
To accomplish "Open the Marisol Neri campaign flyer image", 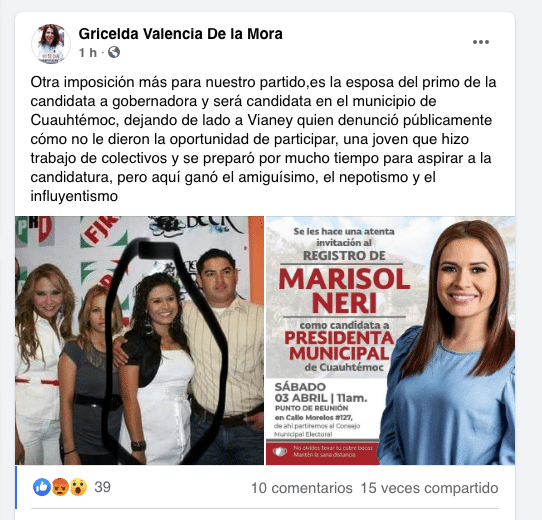I will pyautogui.click(x=390, y=341).
